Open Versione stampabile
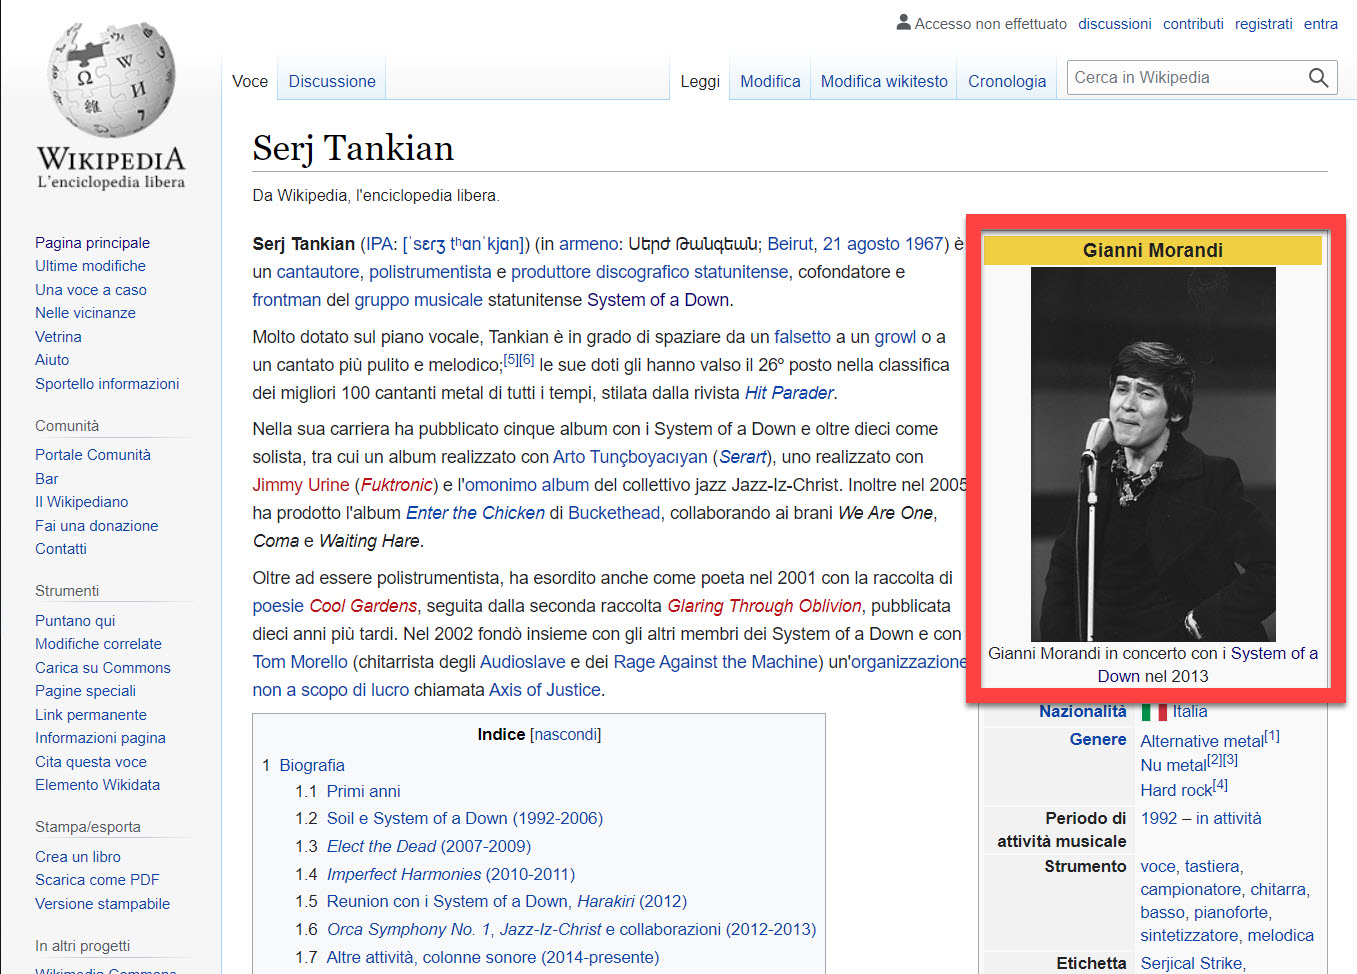 tap(102, 904)
